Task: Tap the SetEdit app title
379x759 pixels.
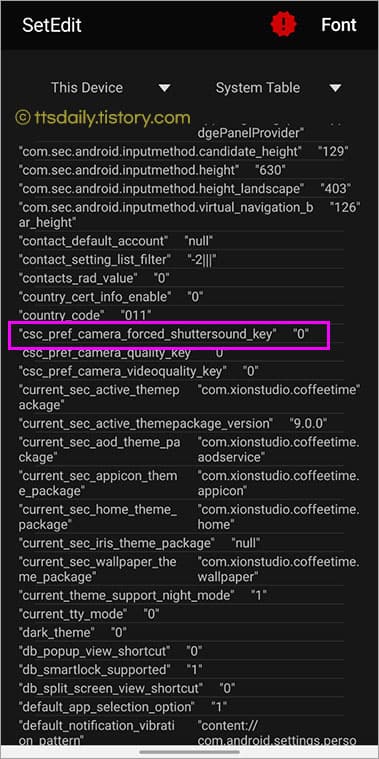Action: point(52,25)
